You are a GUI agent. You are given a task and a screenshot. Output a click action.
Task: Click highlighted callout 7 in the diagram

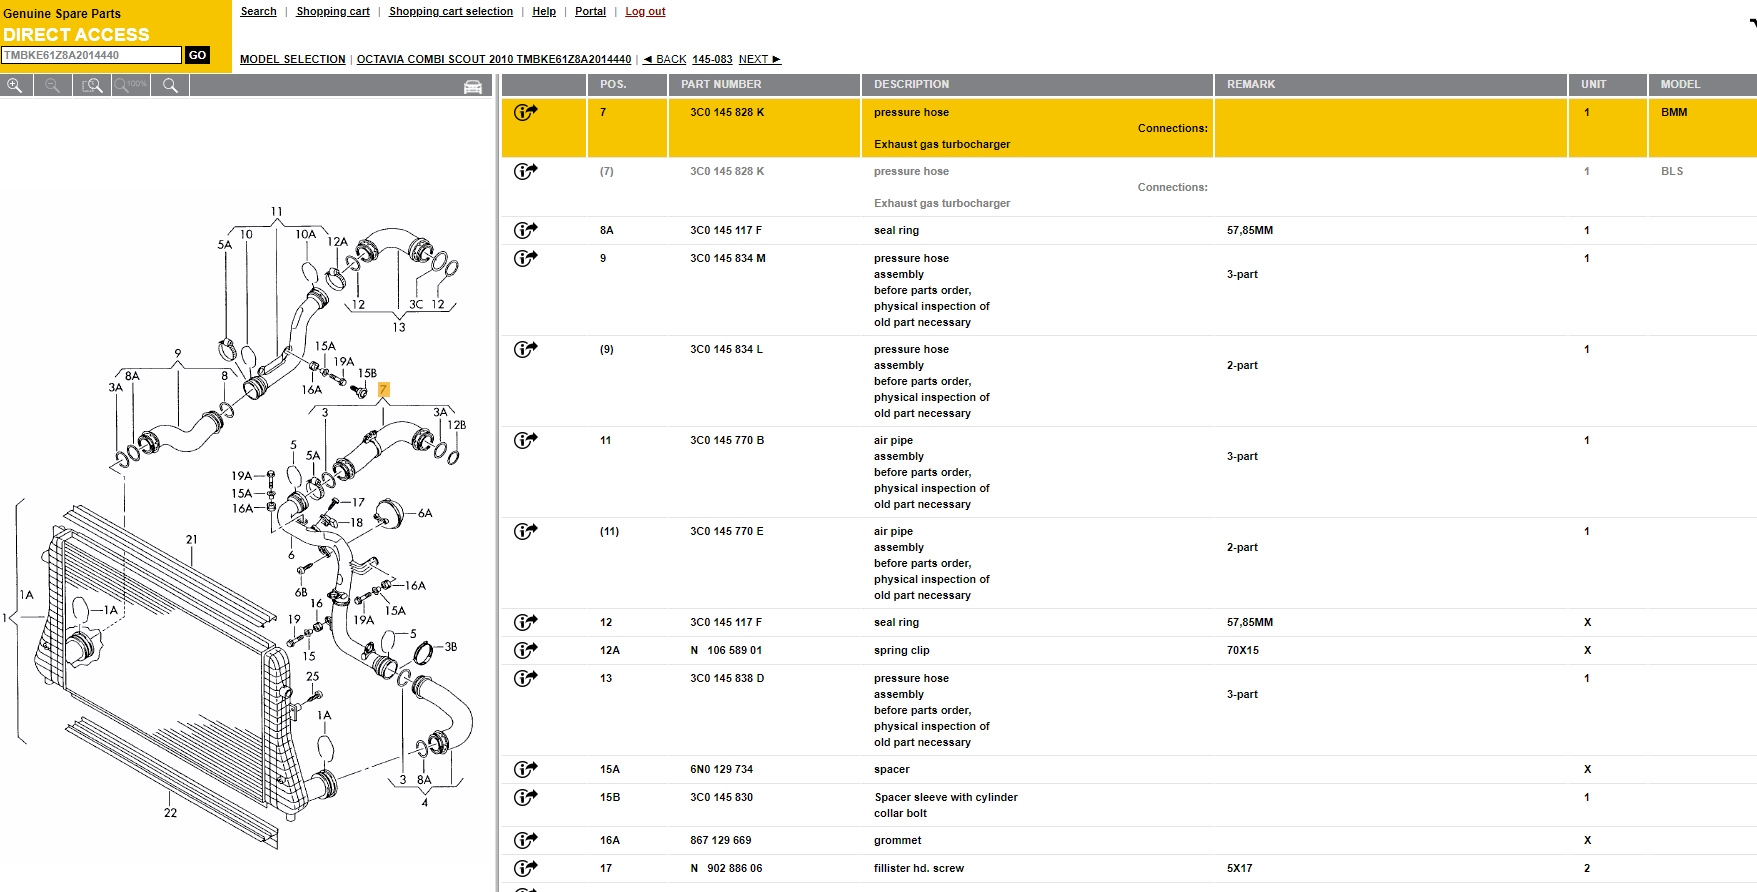(383, 390)
